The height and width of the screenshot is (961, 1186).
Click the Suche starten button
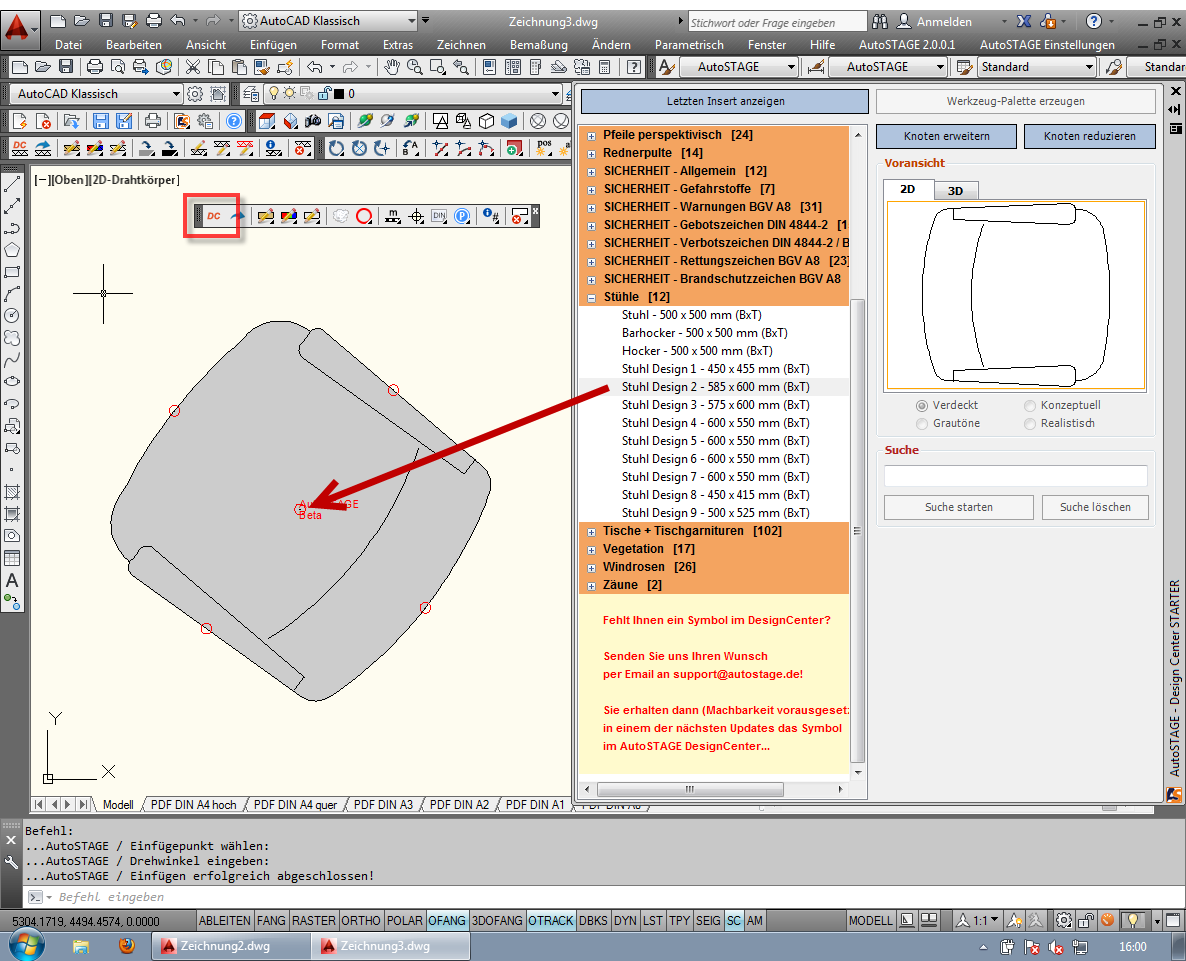(x=958, y=507)
